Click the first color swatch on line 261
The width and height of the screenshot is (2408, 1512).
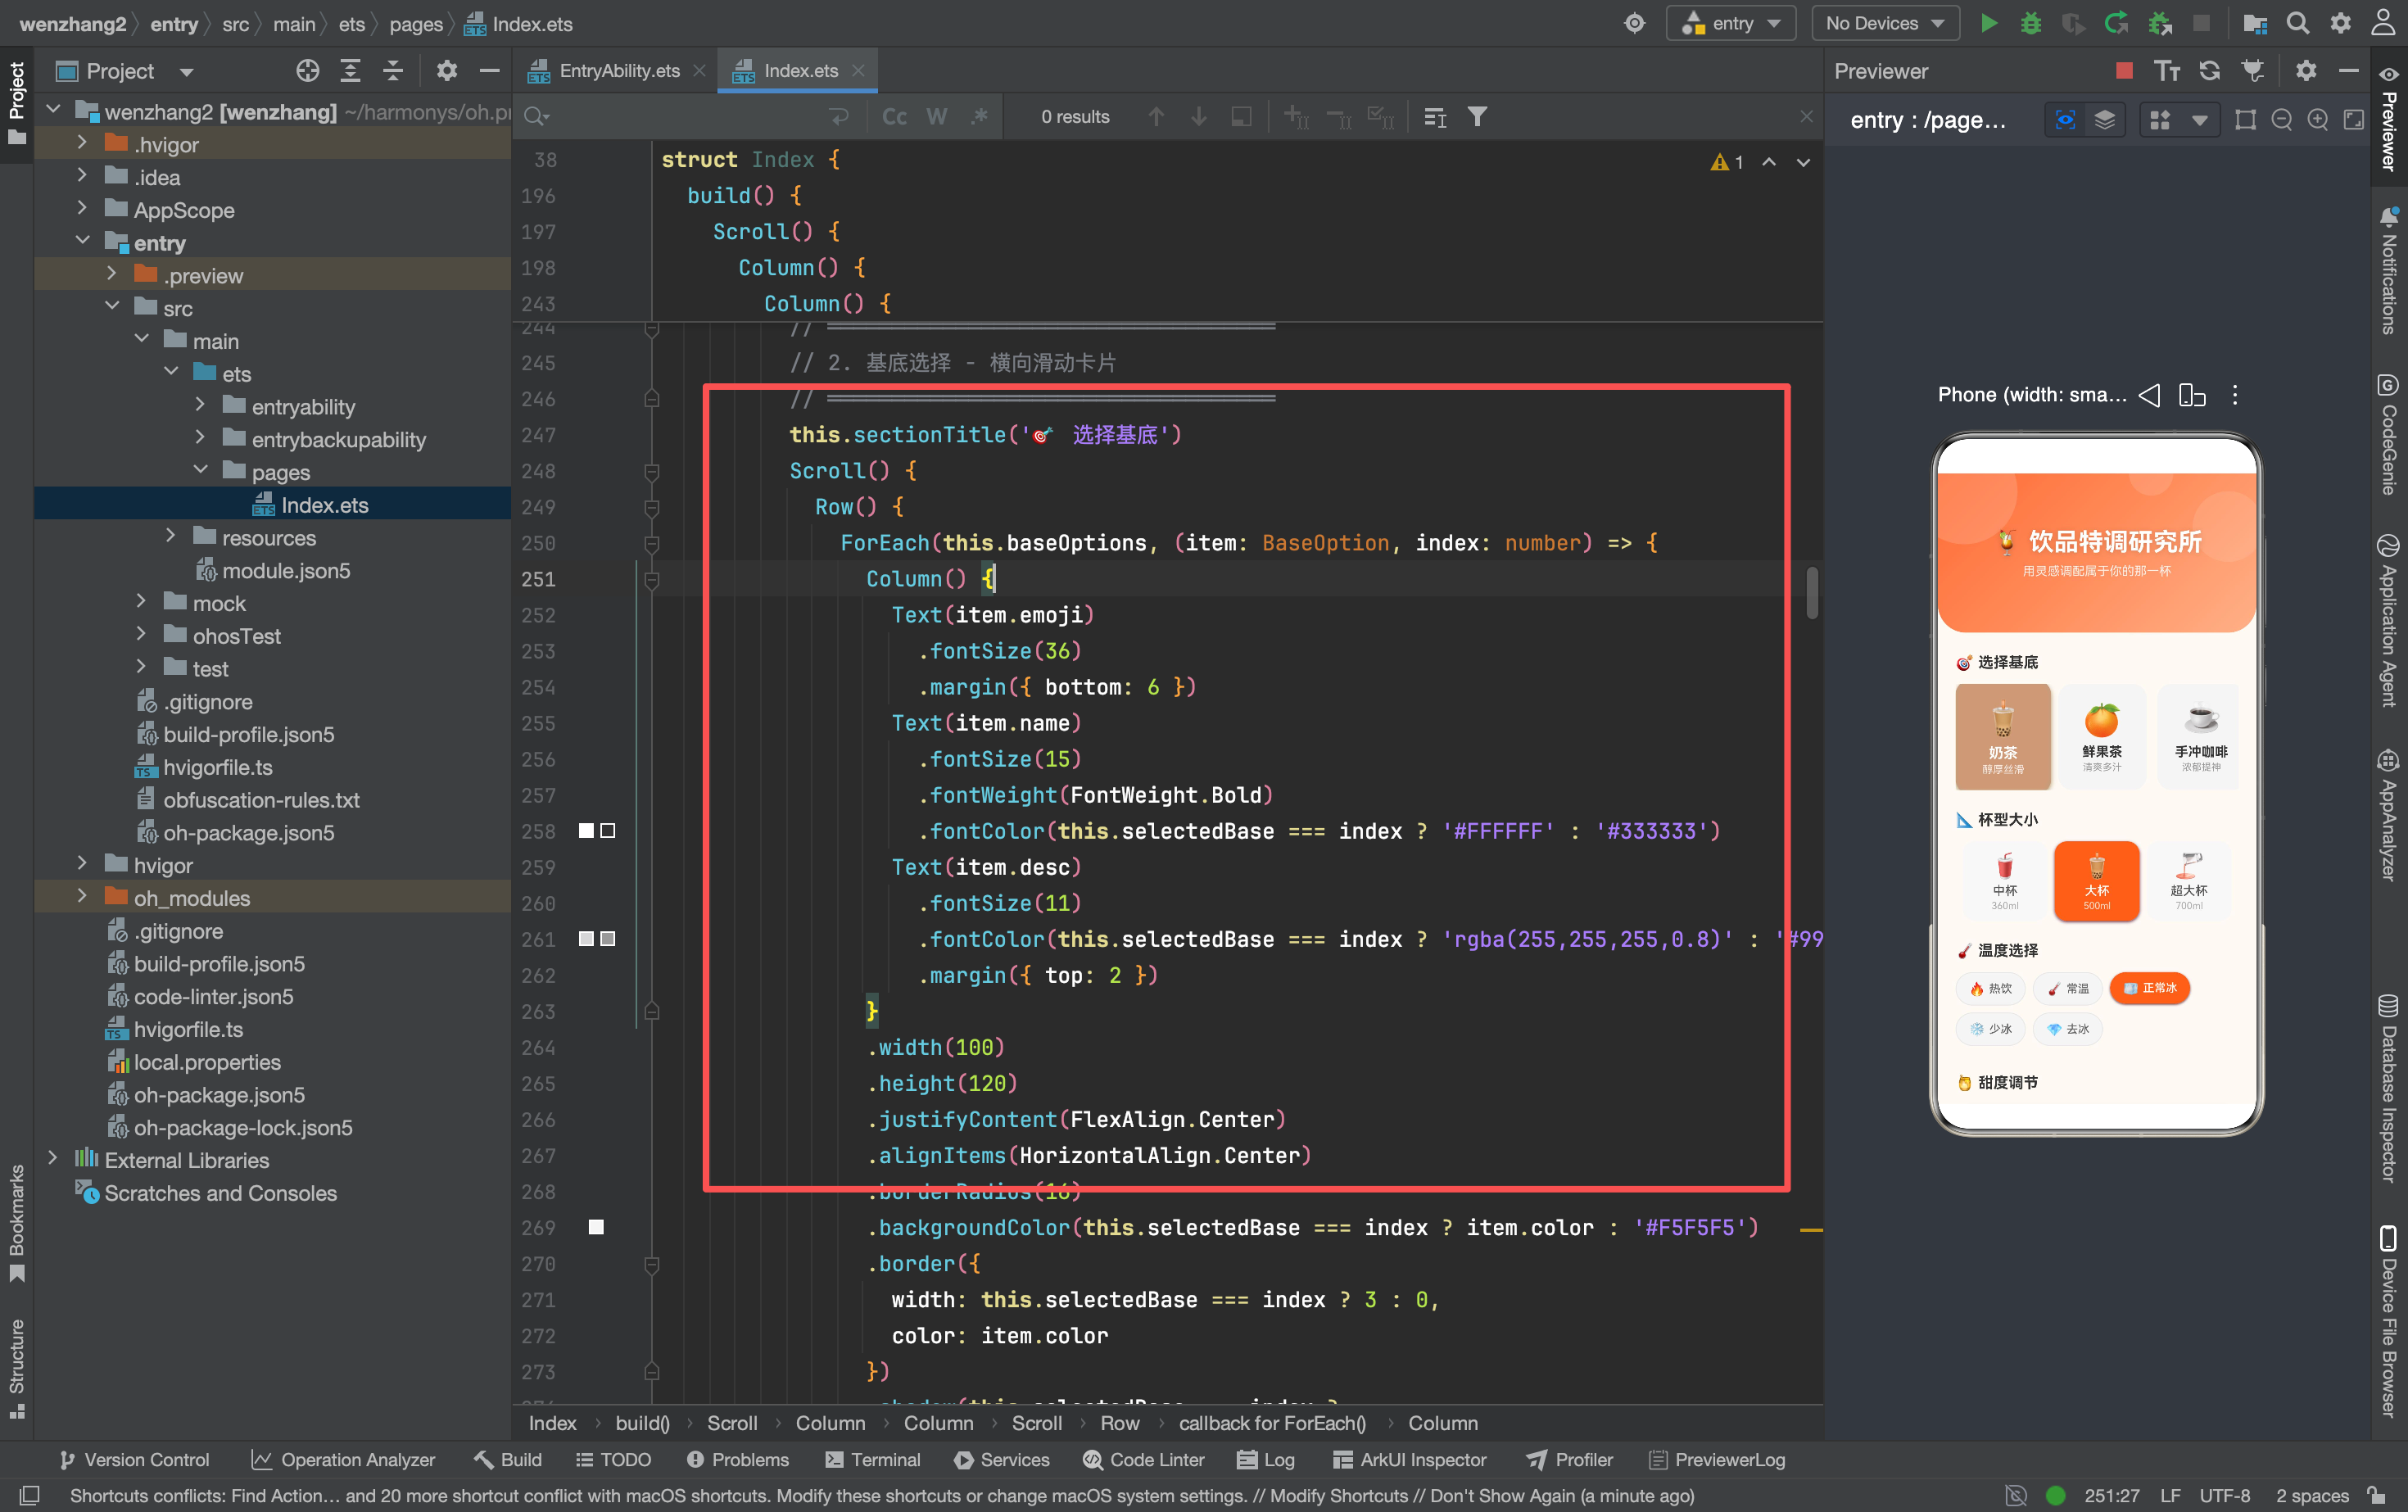pos(586,939)
